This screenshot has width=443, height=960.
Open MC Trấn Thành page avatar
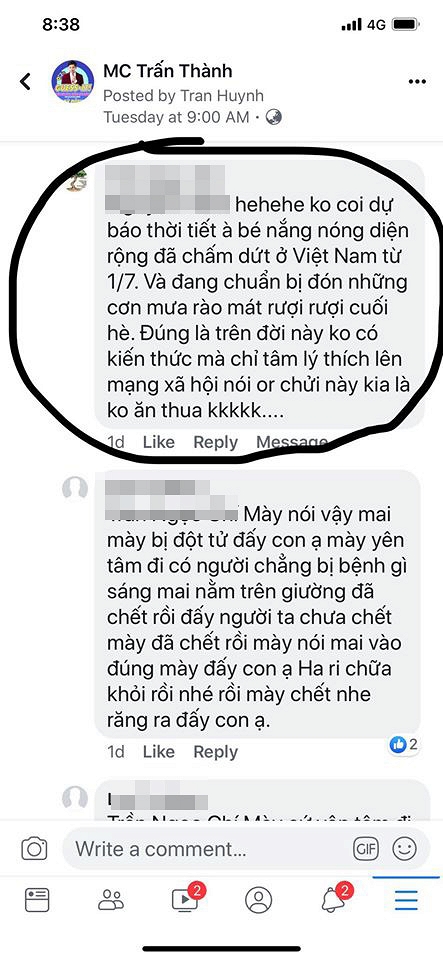73,81
